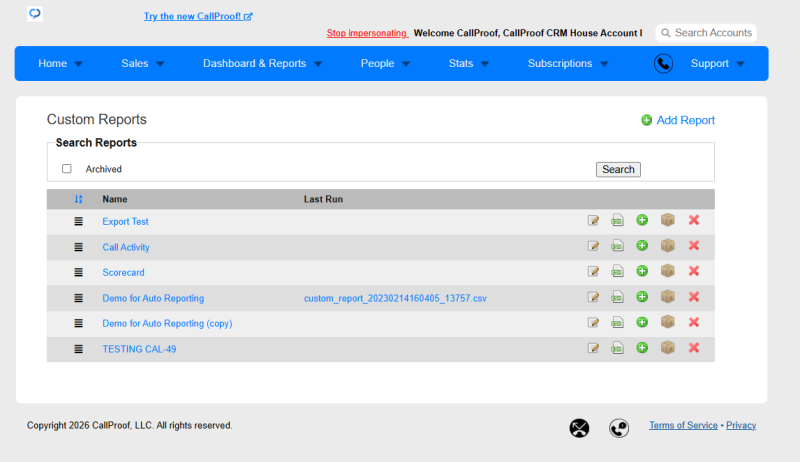Download Call Activity CSV file icon
Viewport: 800px width, 462px height.
(x=617, y=246)
